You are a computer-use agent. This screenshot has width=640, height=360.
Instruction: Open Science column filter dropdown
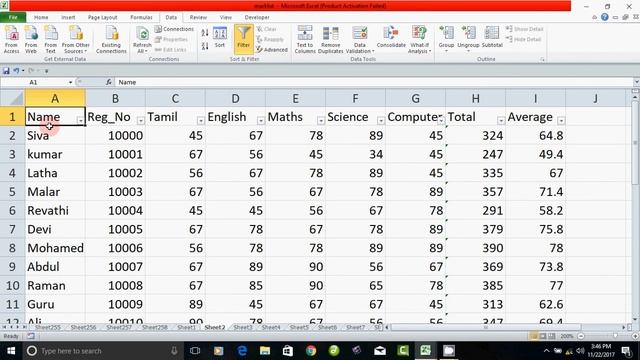pyautogui.click(x=380, y=120)
